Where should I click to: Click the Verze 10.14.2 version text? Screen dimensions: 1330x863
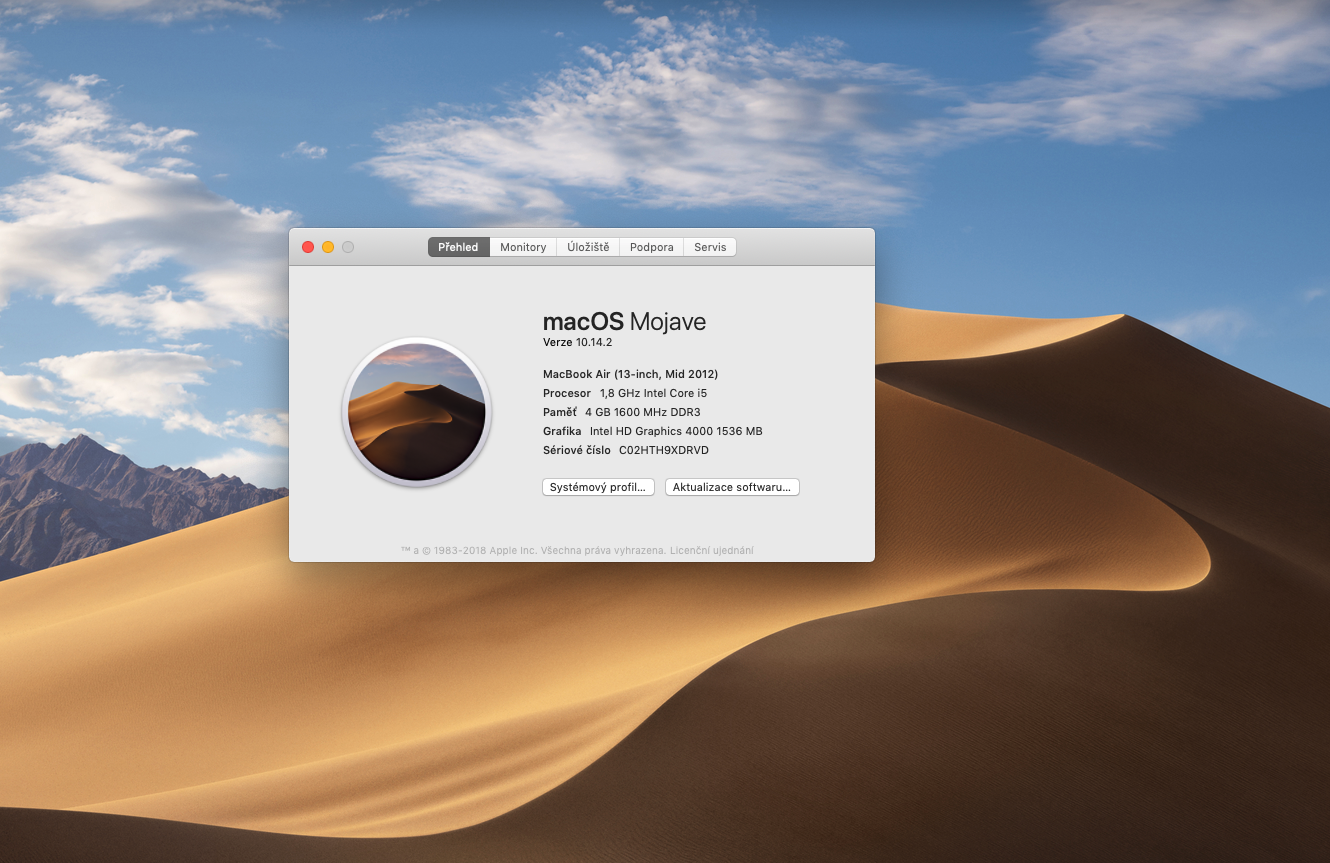pyautogui.click(x=577, y=342)
